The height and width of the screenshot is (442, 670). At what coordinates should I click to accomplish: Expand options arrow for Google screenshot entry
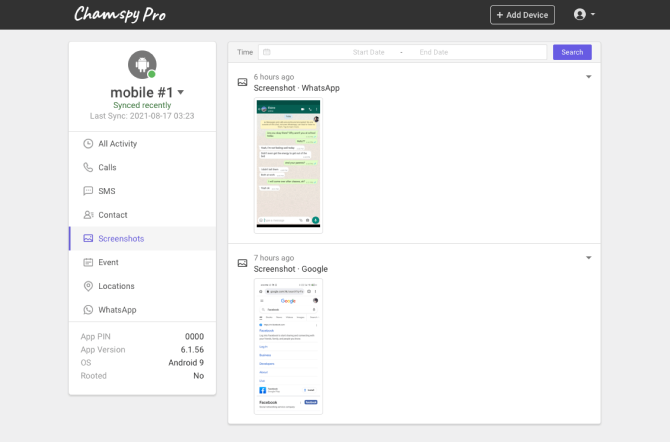point(588,258)
